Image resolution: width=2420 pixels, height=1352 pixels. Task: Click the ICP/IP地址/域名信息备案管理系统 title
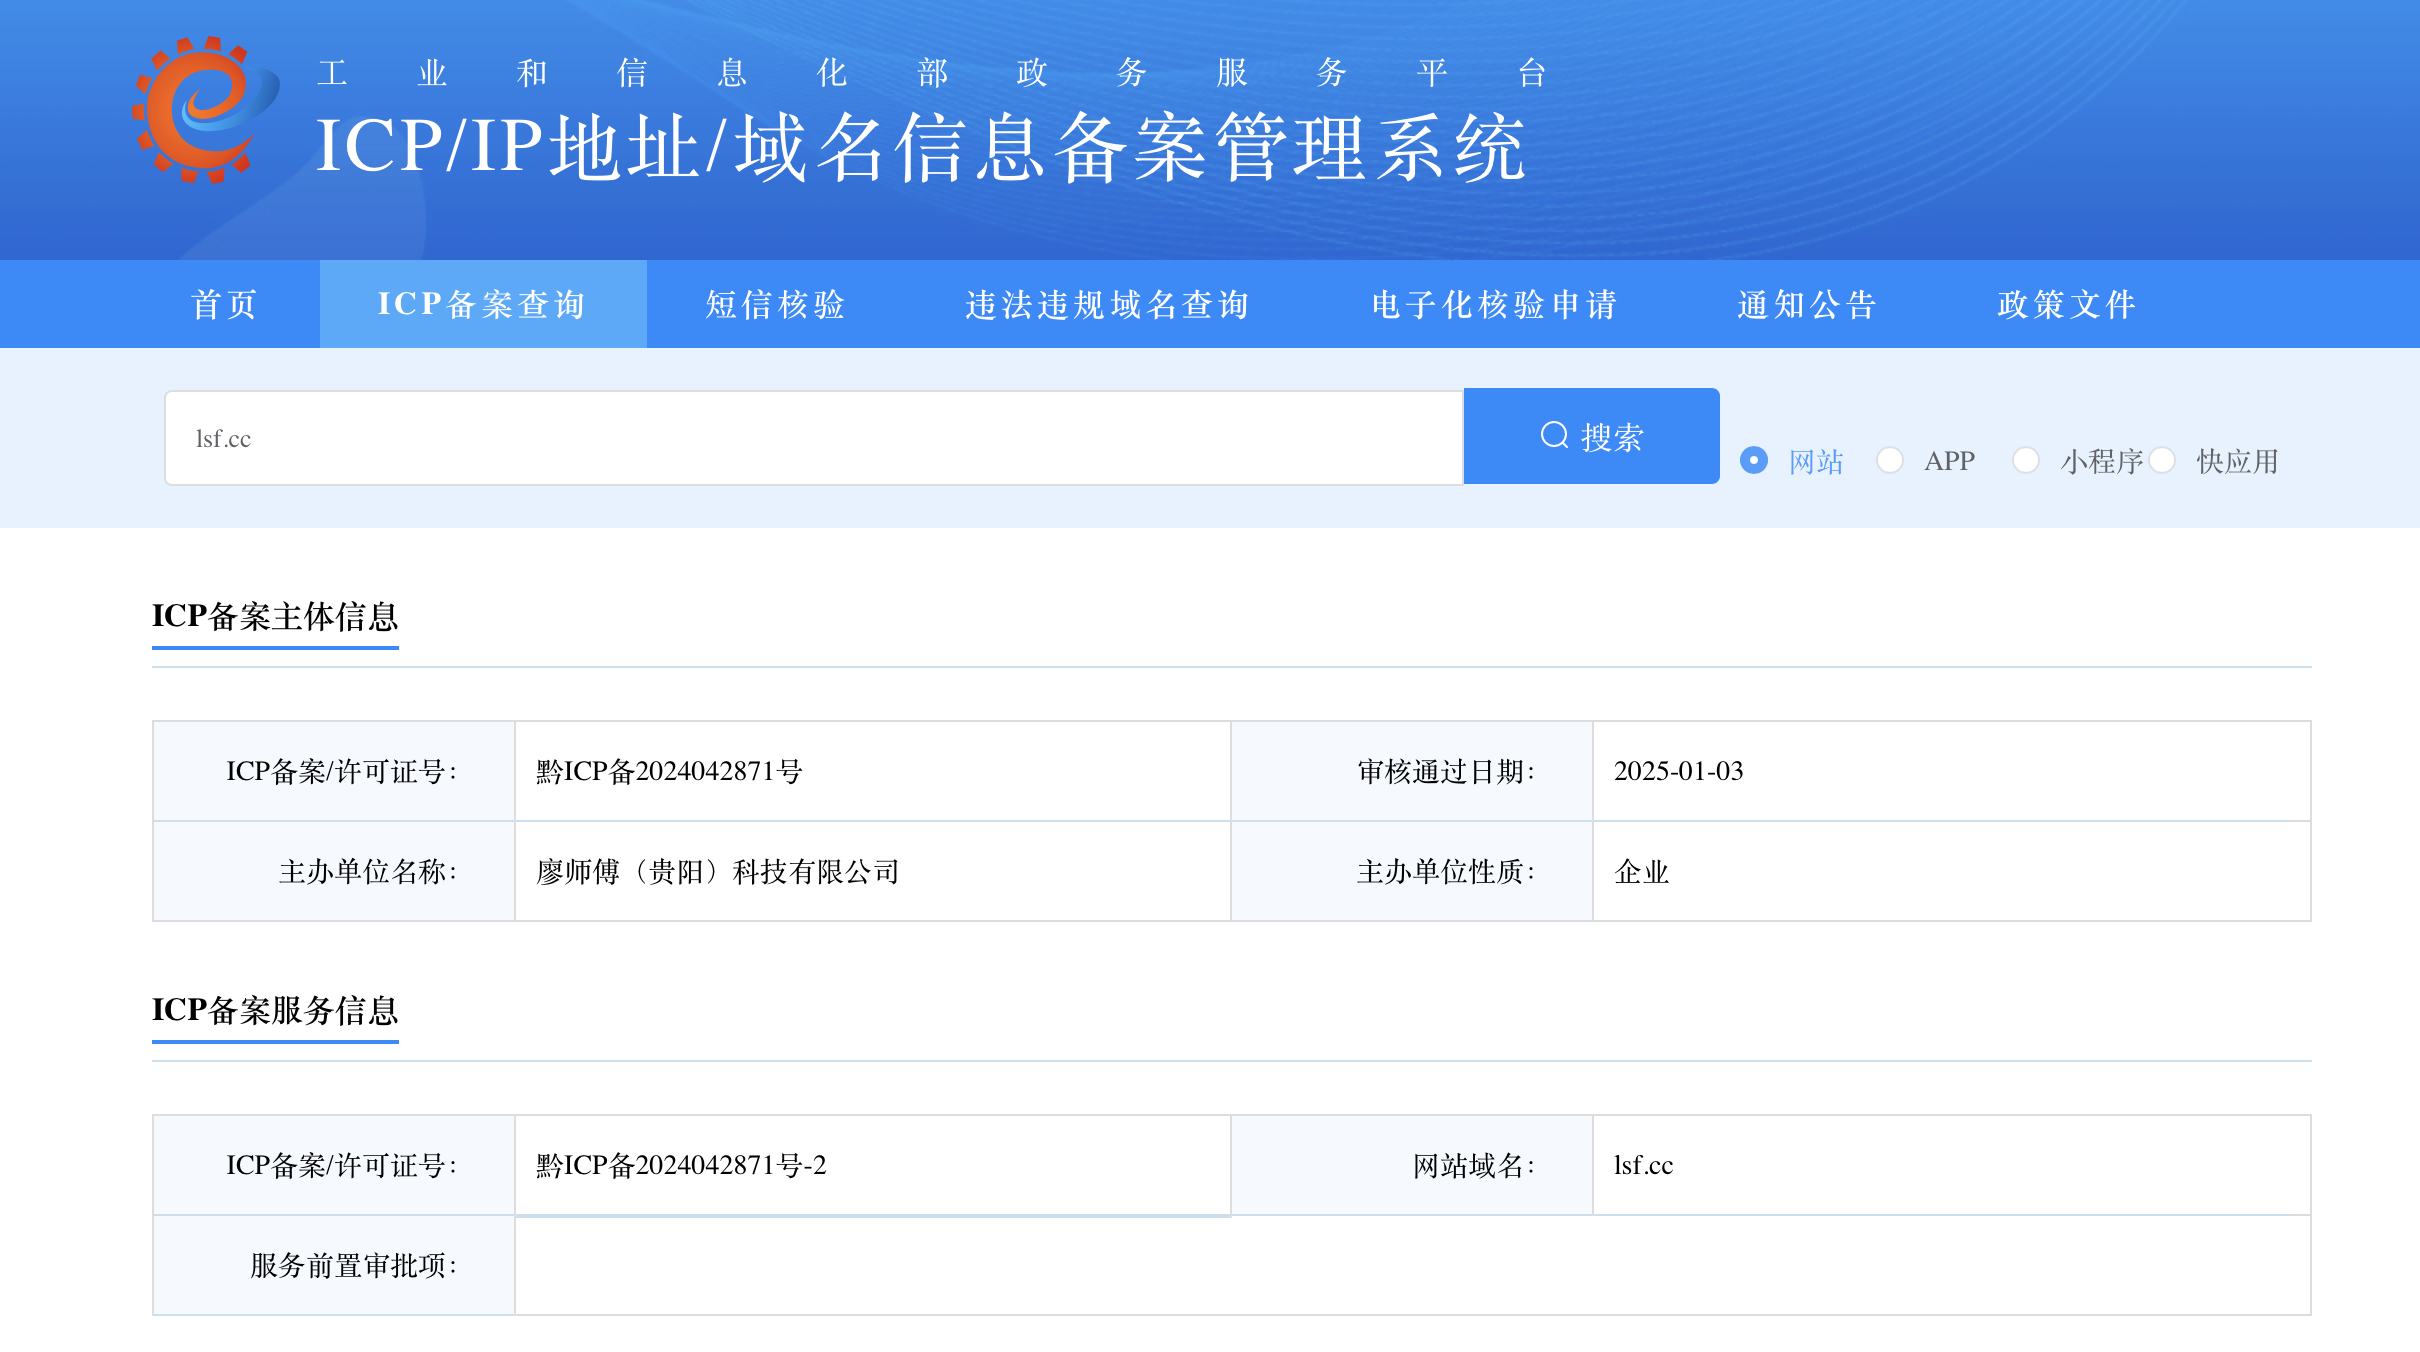click(x=920, y=148)
